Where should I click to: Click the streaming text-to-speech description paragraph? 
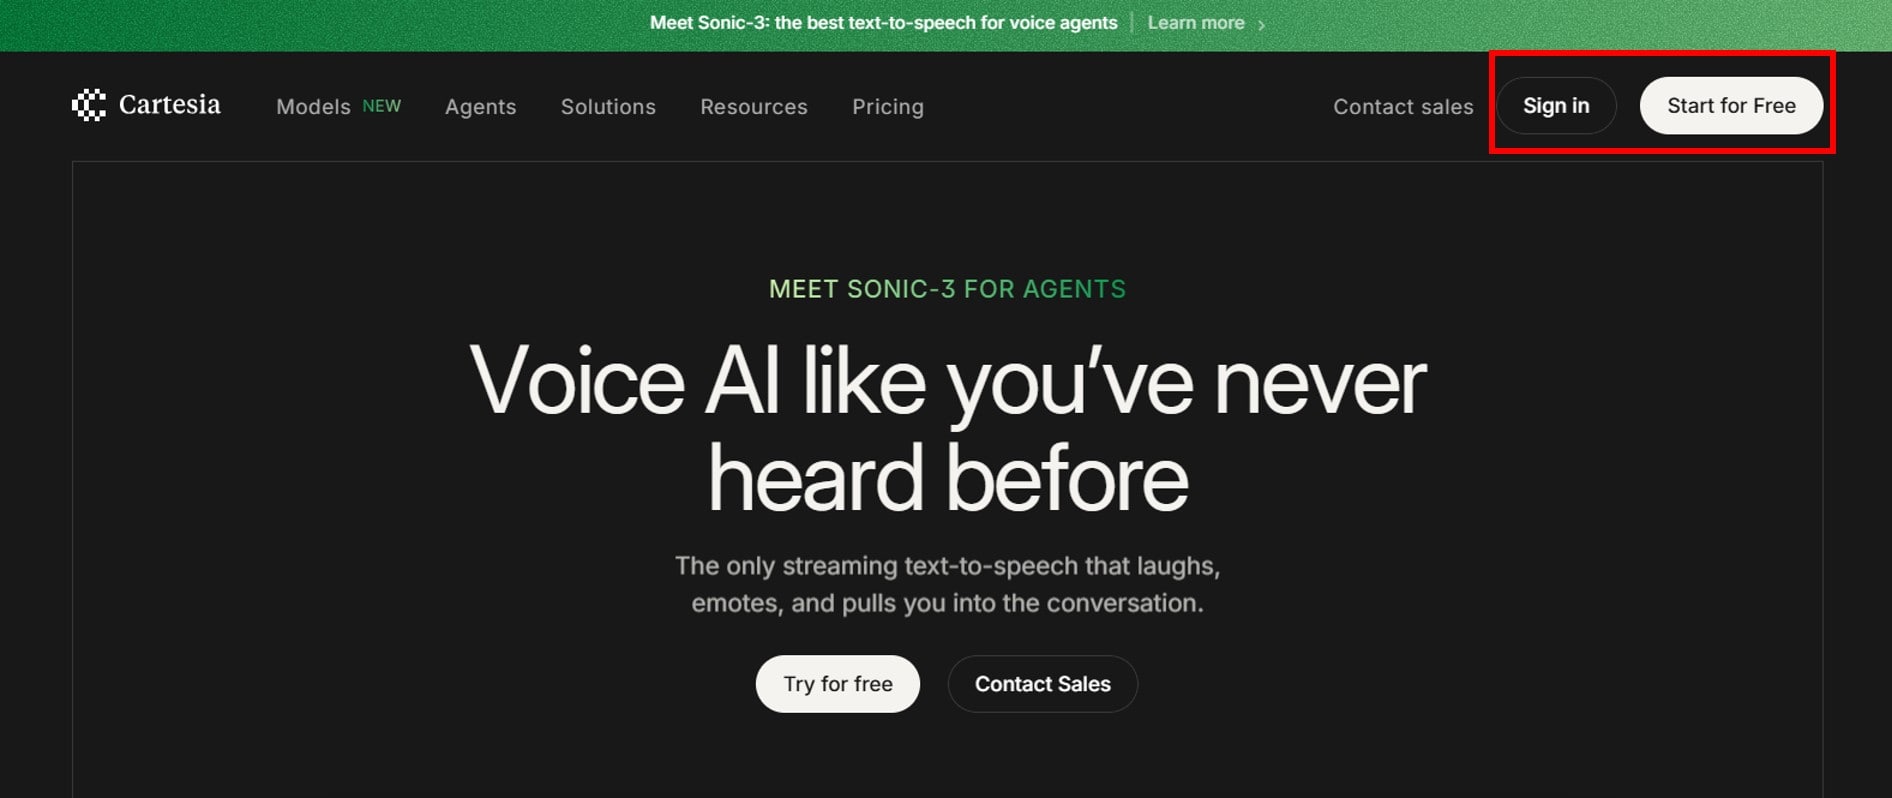[x=946, y=584]
